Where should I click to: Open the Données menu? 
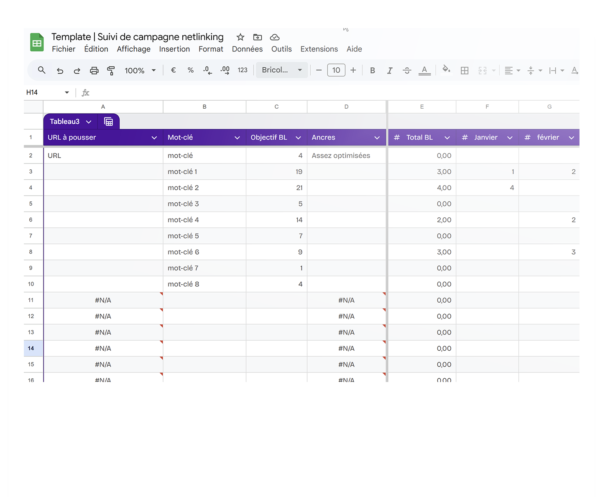tap(247, 49)
